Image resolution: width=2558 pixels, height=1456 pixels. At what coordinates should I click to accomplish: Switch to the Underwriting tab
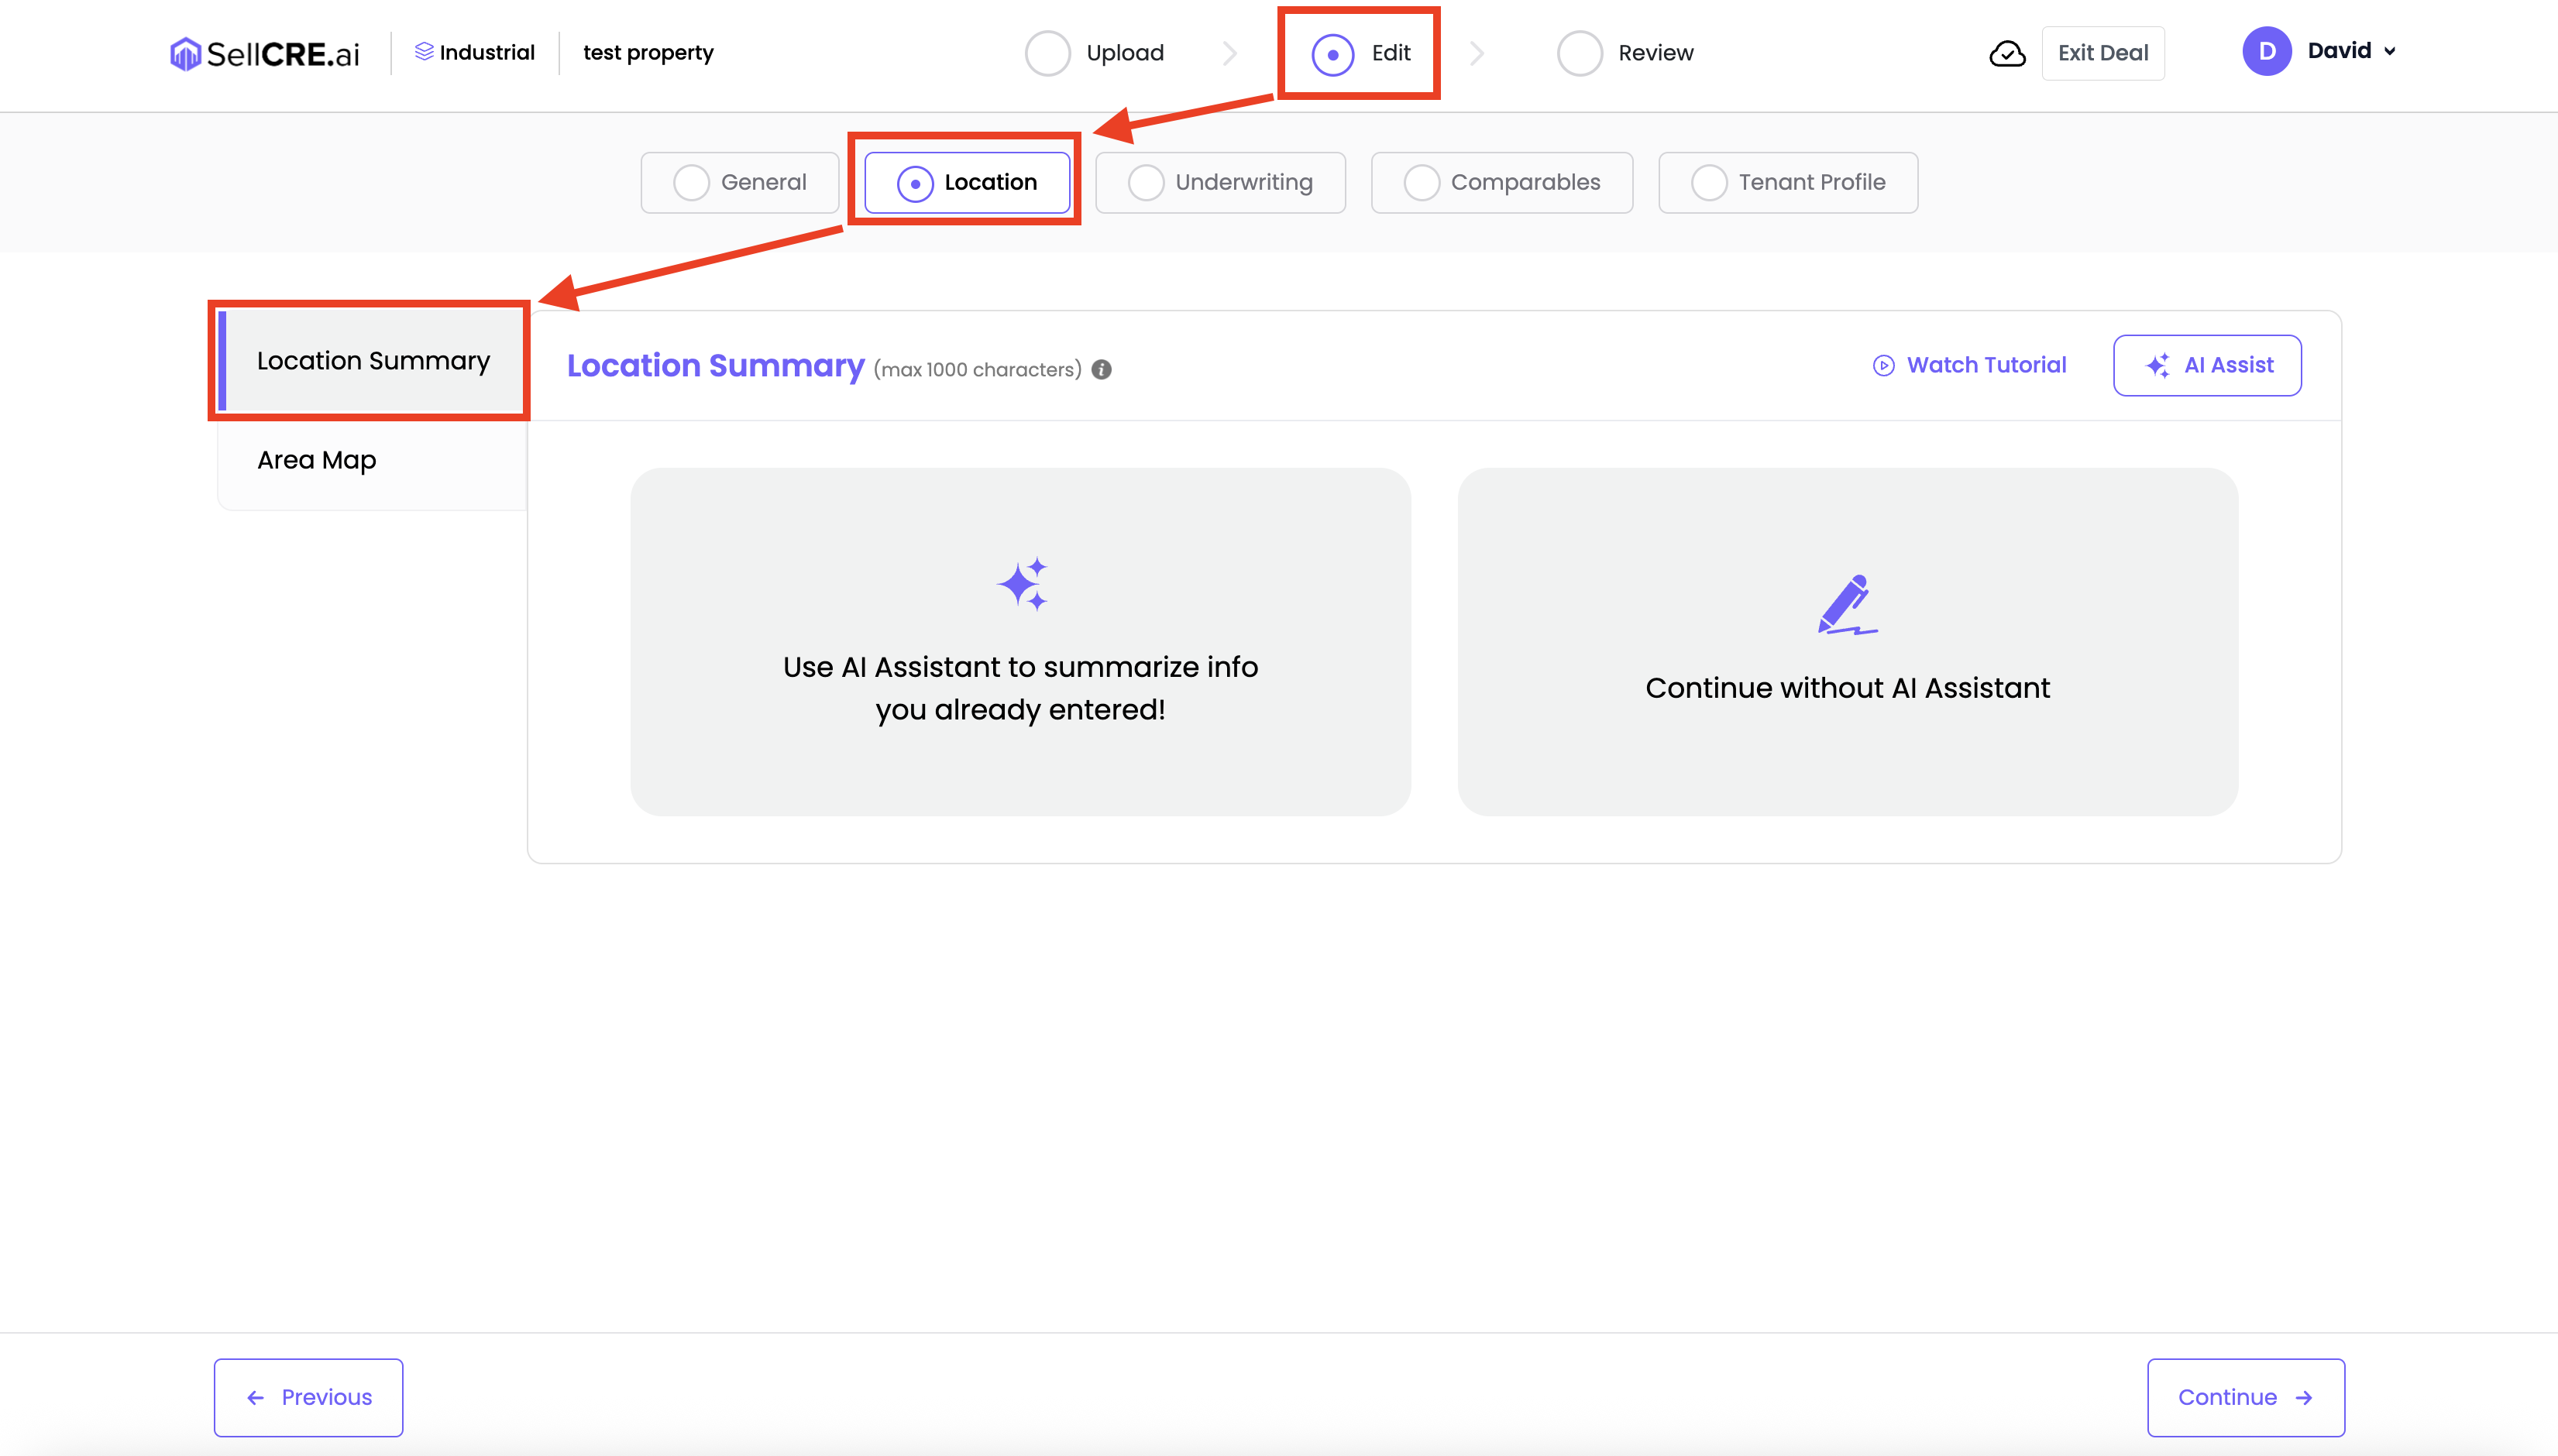click(1220, 183)
